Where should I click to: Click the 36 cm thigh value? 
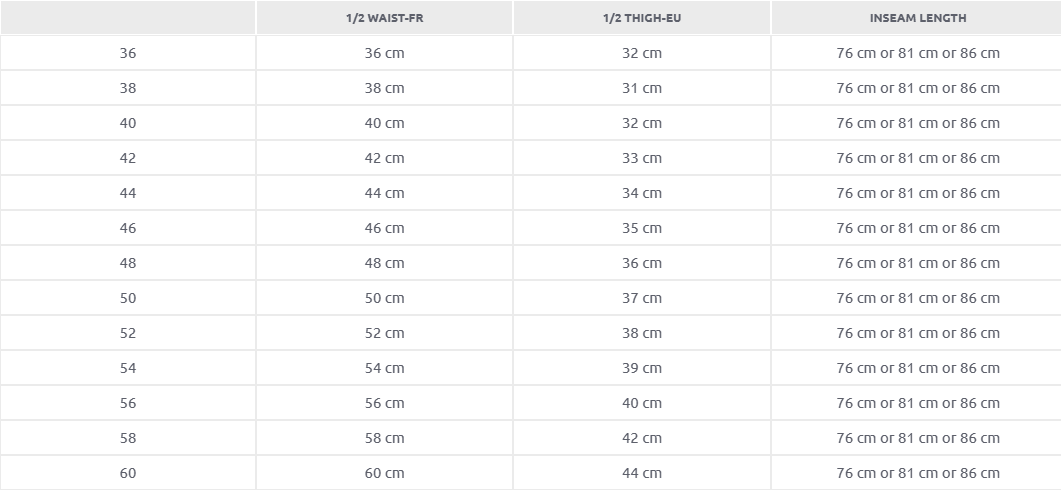[641, 263]
